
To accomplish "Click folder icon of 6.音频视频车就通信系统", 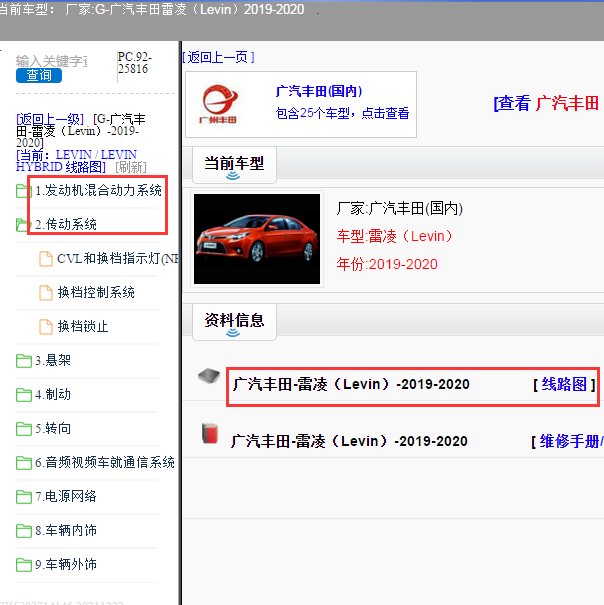I will [24, 463].
